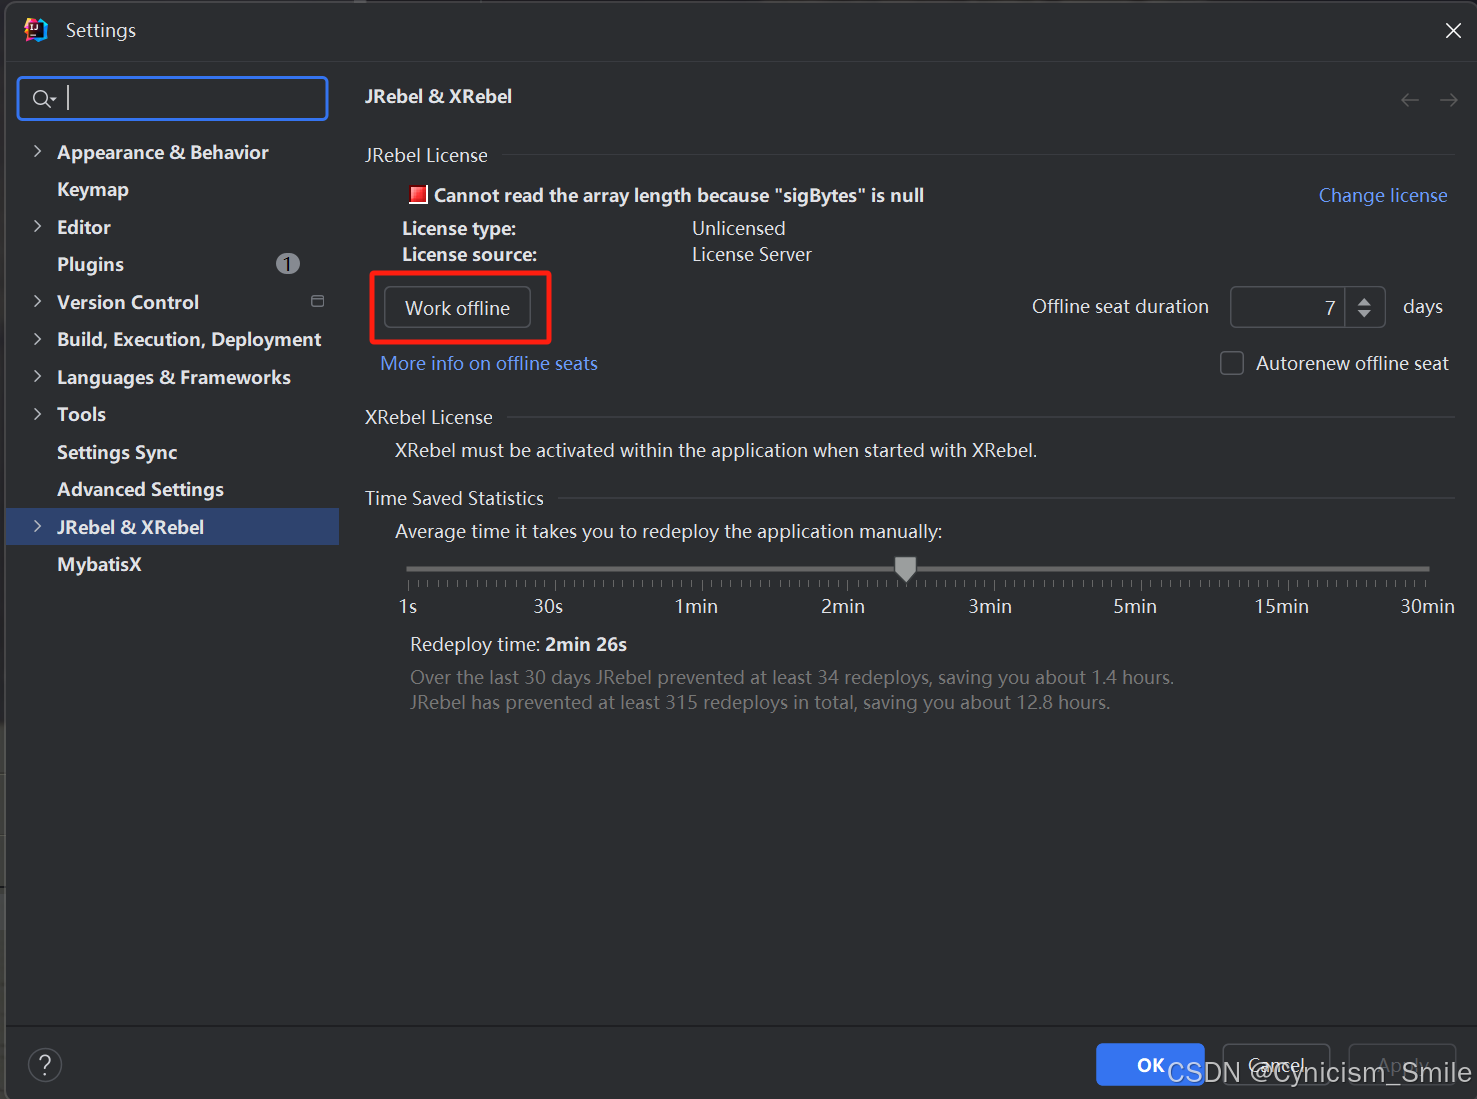
Task: Go back with the left arrow
Action: pos(1410,100)
